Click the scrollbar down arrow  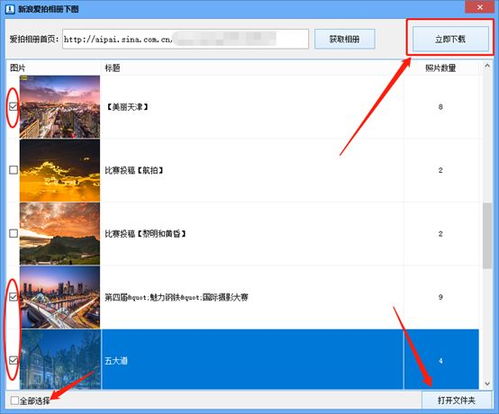487,384
